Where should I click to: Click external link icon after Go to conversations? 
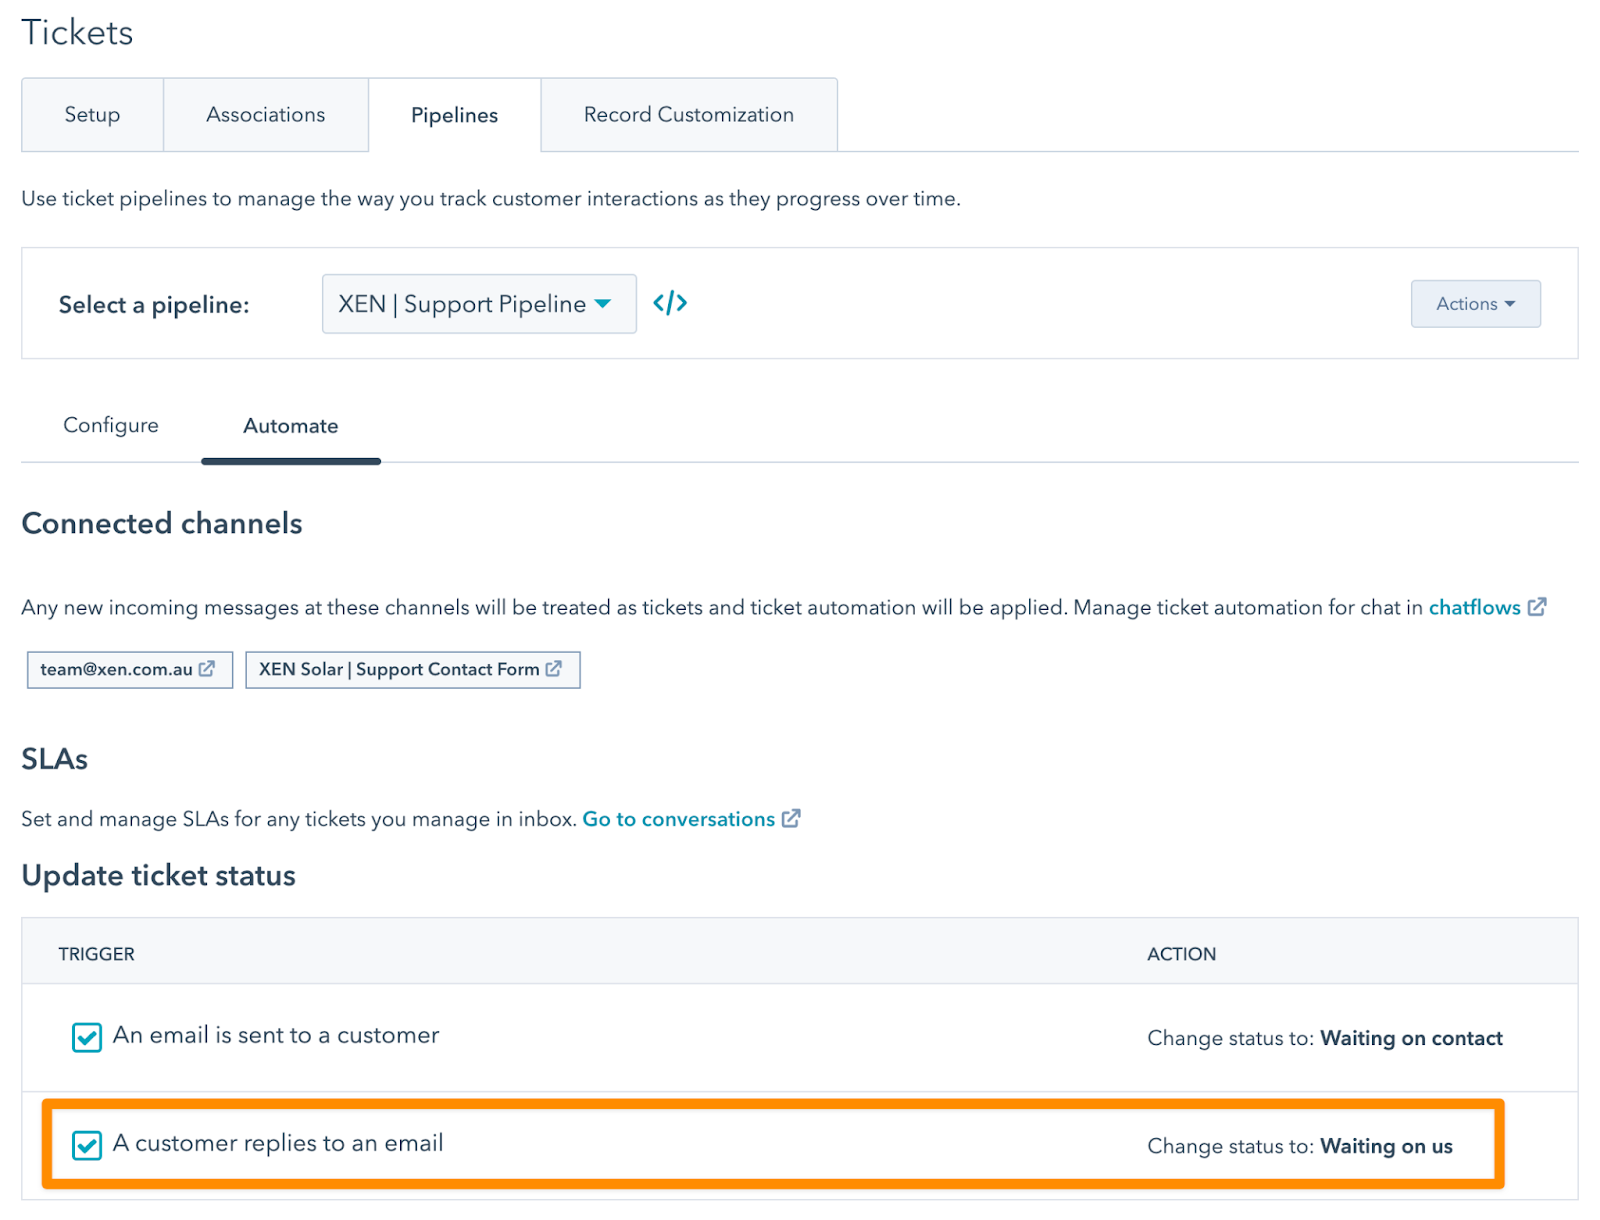(791, 819)
